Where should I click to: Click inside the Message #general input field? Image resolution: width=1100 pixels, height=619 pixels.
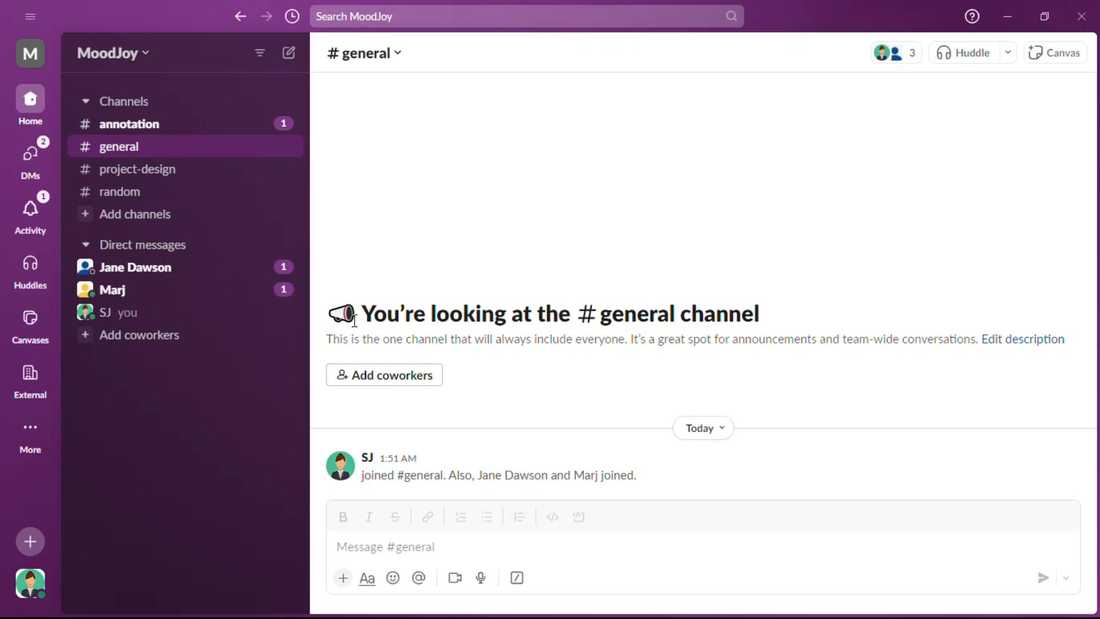click(x=600, y=546)
